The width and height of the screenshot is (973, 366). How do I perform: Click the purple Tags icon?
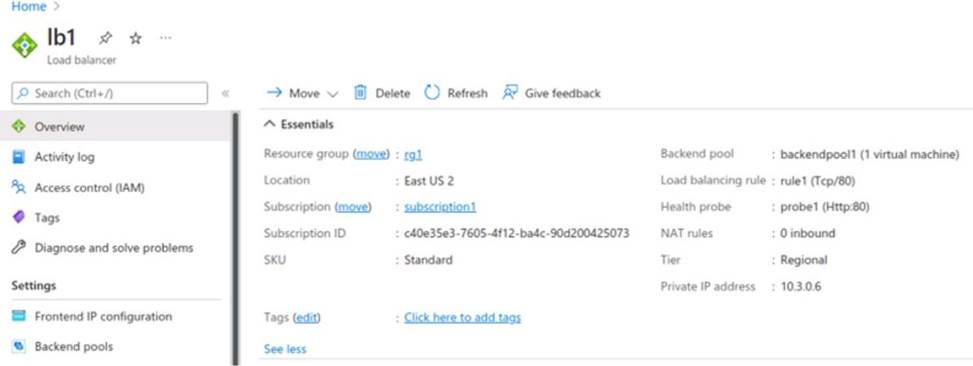(19, 218)
